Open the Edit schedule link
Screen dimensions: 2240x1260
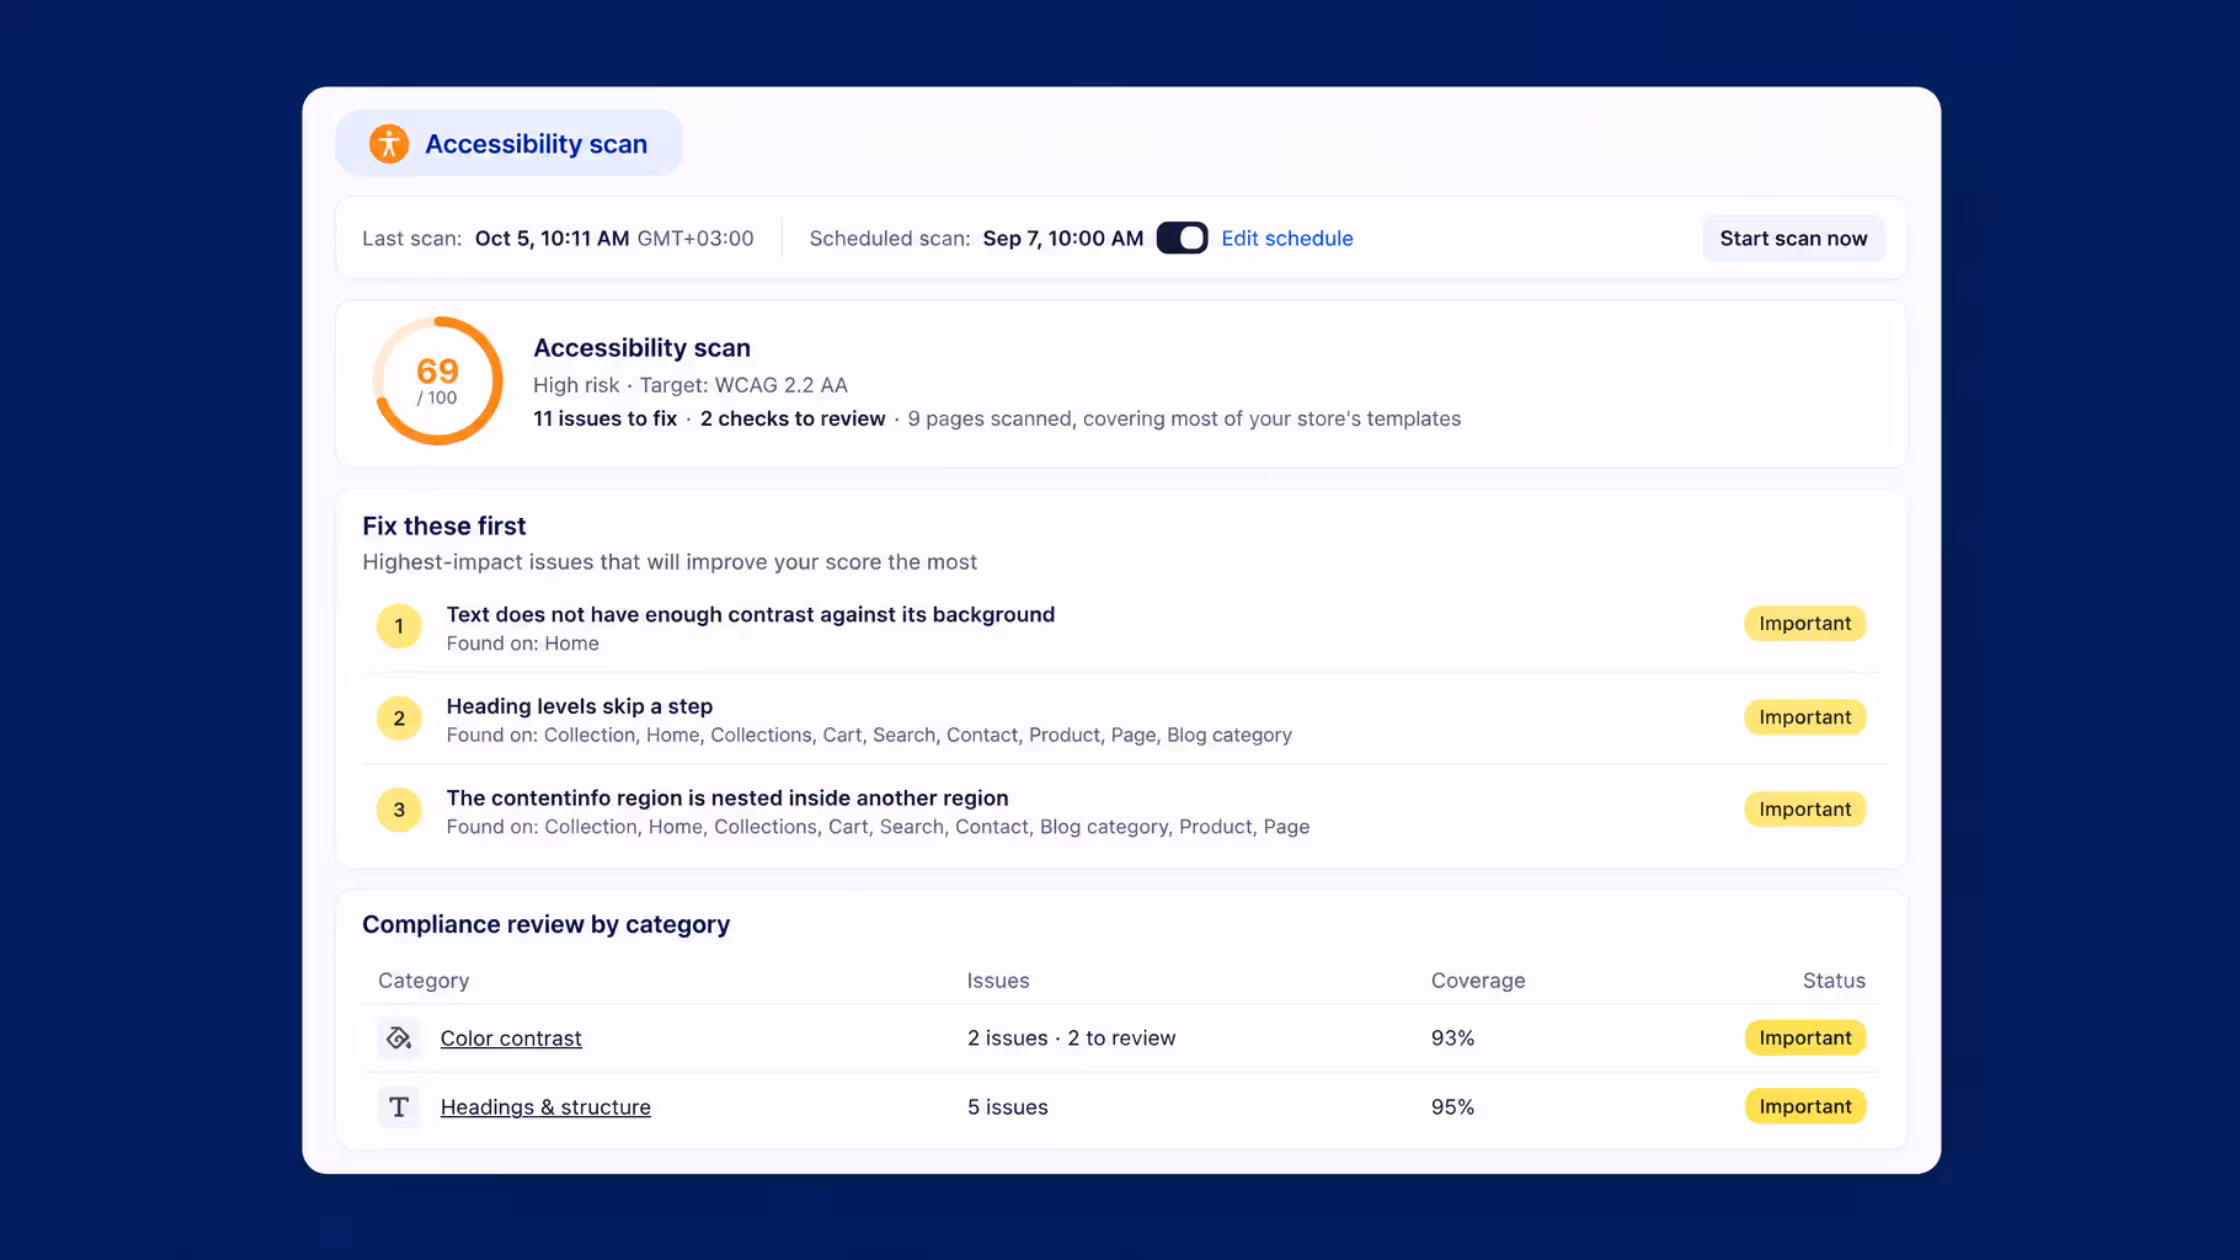pos(1287,238)
